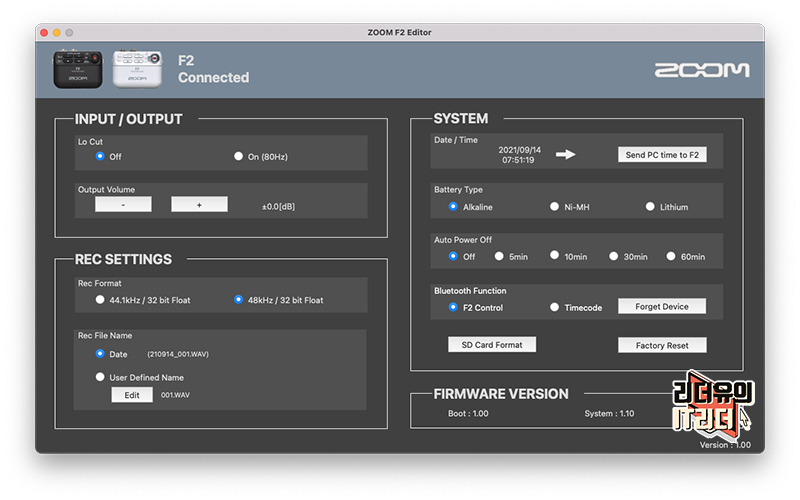Select Date for Rec File Name
800x500 pixels.
(x=100, y=354)
